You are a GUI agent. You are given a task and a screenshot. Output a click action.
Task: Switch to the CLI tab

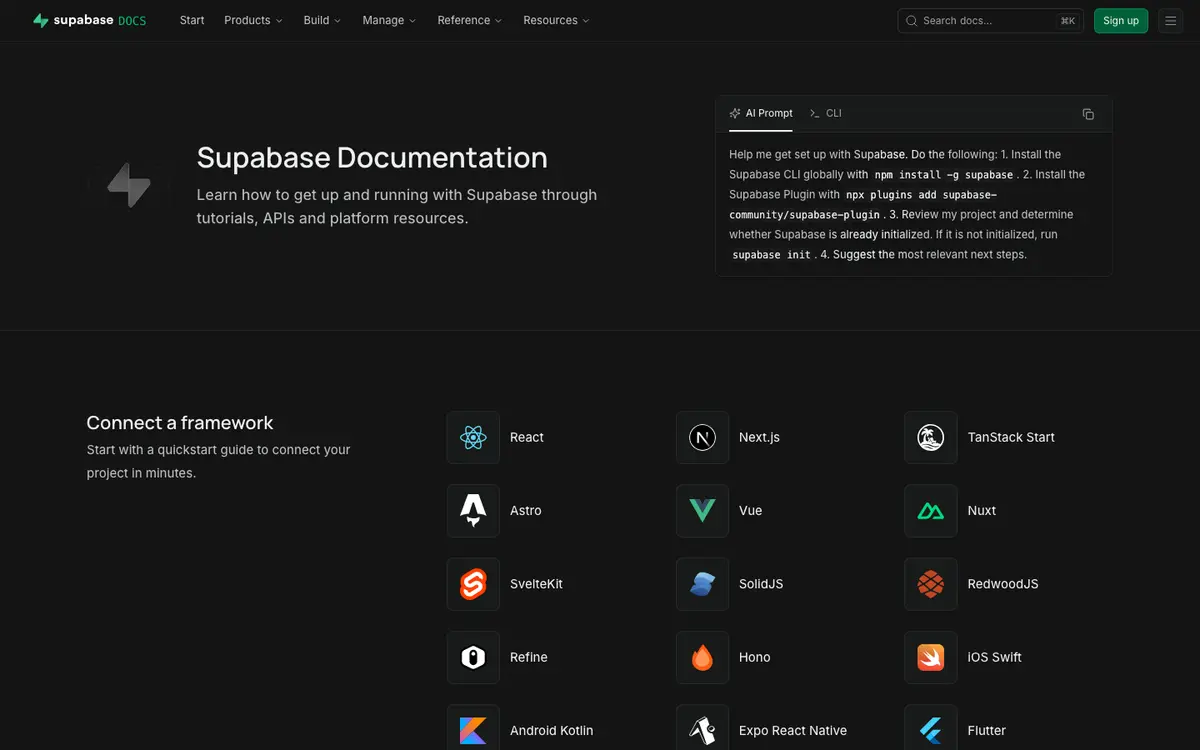826,113
